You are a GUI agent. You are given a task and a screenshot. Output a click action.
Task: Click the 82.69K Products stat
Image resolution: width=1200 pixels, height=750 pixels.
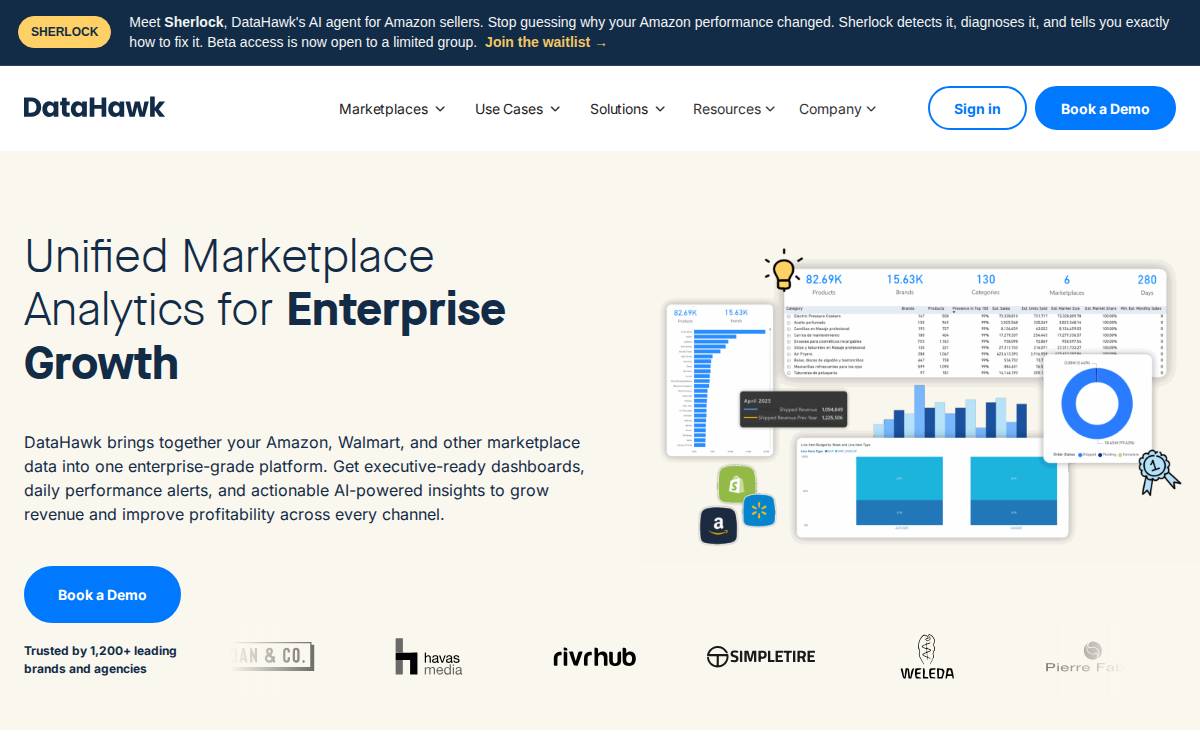coord(824,284)
